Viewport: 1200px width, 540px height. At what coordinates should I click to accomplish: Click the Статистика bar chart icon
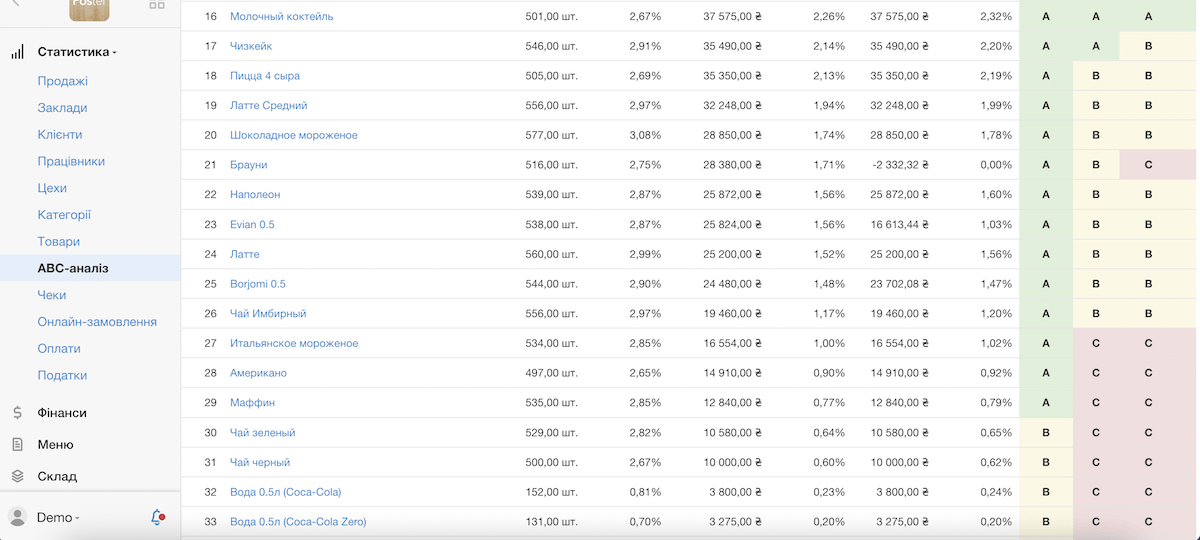coord(17,52)
